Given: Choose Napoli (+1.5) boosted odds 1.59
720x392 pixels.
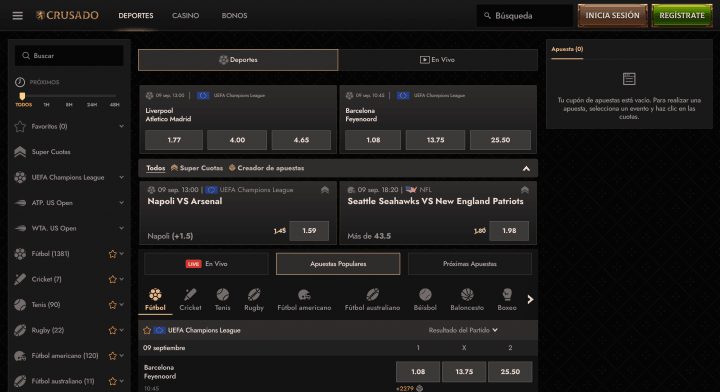Looking at the screenshot, I should click(309, 231).
